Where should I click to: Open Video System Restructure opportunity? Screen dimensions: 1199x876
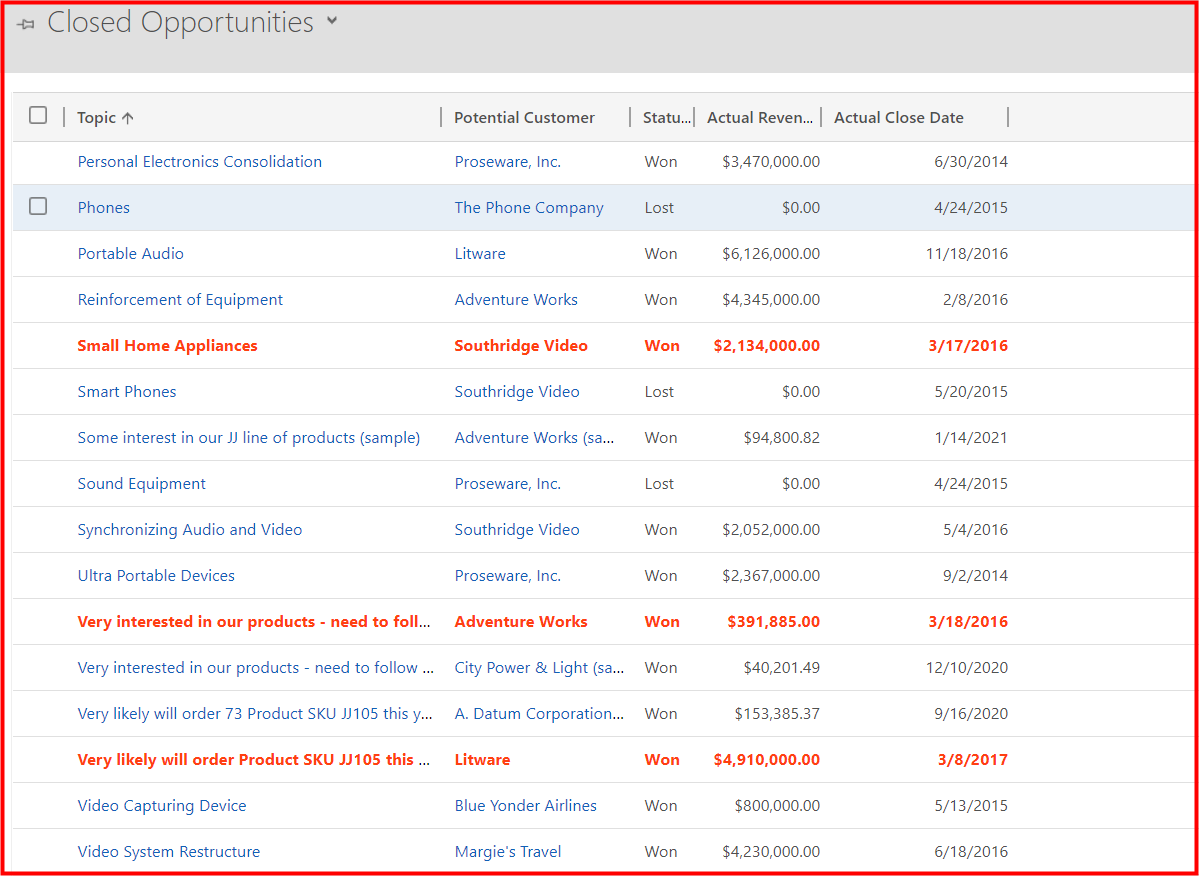pos(169,852)
